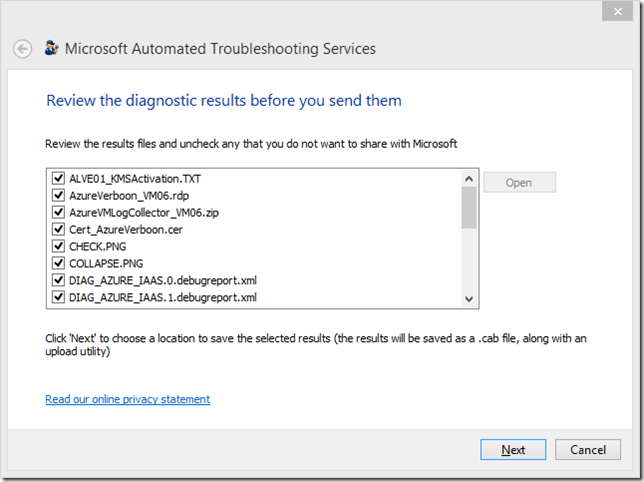Viewport: 644px width, 482px height.
Task: Click the Open button
Action: [520, 182]
